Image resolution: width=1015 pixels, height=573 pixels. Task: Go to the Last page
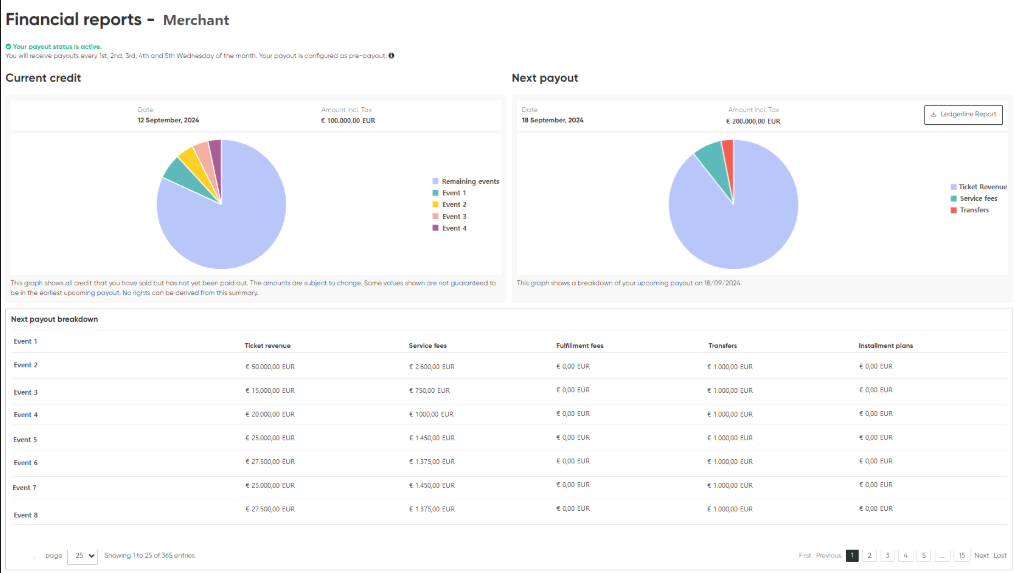point(1000,555)
